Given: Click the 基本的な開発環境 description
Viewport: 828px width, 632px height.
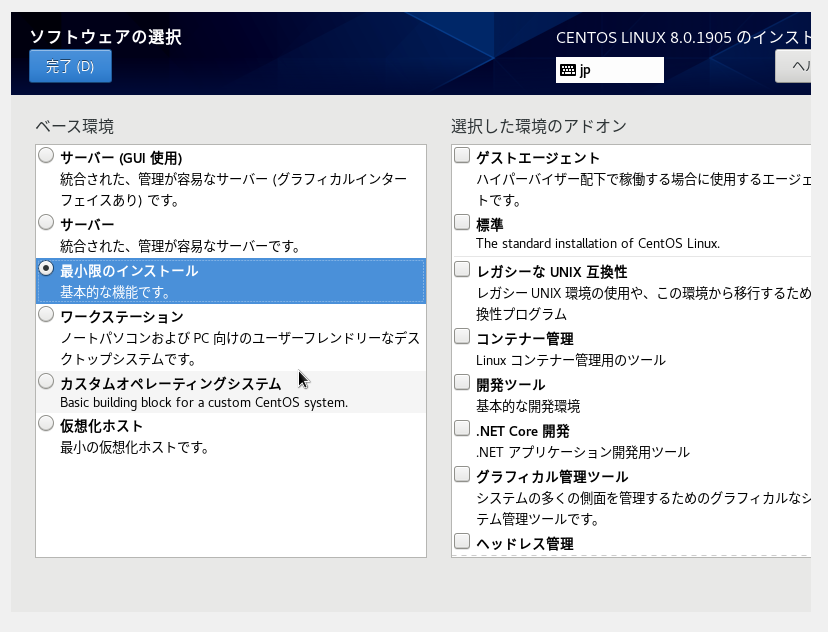Looking at the screenshot, I should [528, 406].
